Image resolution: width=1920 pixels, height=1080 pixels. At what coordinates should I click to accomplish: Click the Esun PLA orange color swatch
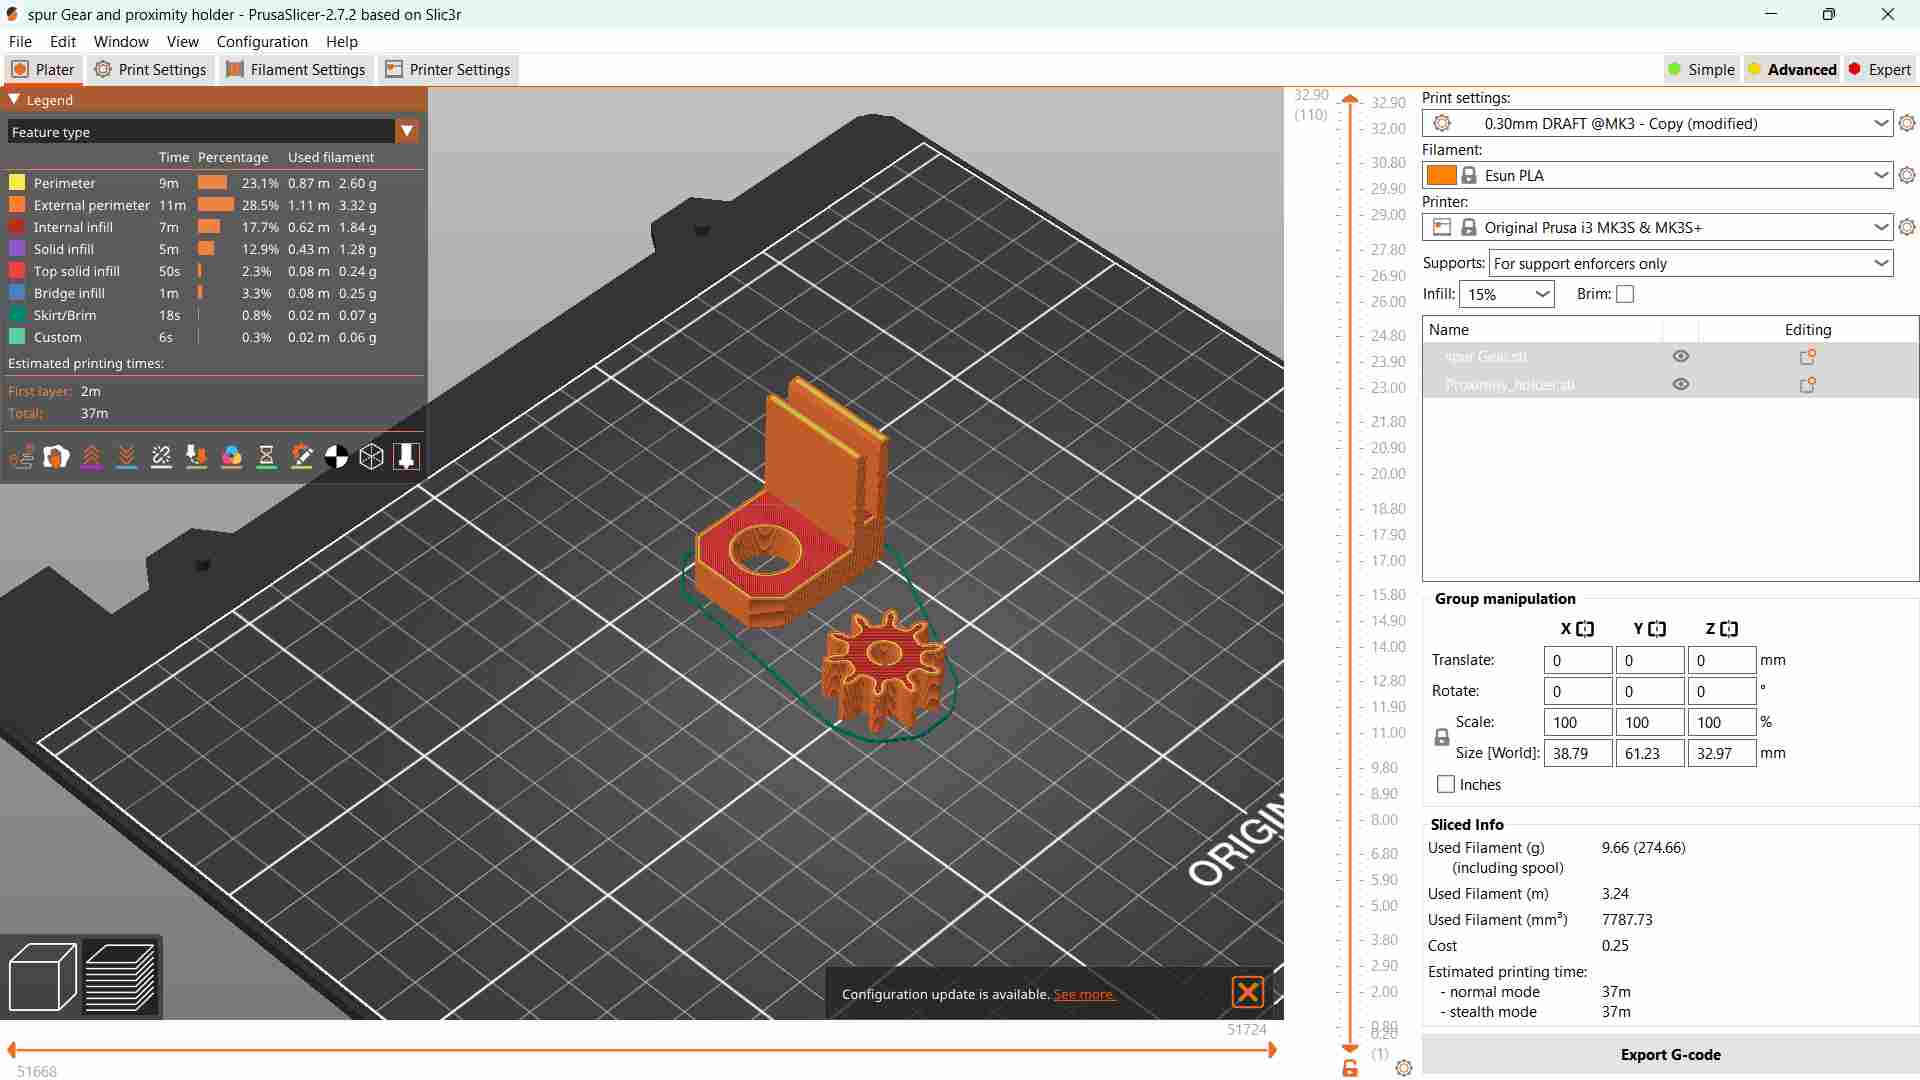1441,175
